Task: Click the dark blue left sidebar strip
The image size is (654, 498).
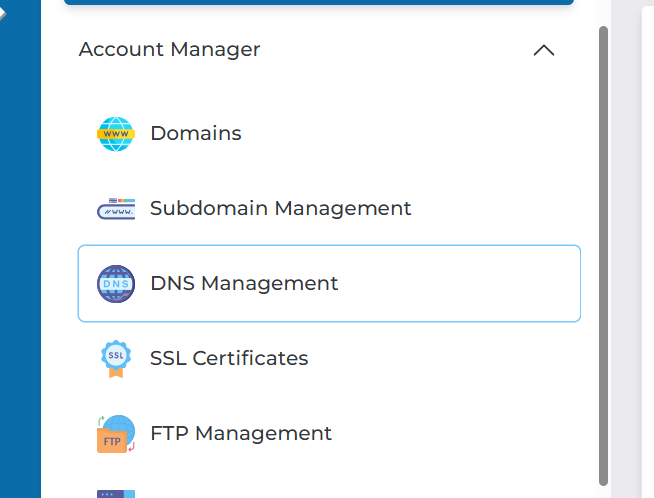Action: pyautogui.click(x=20, y=250)
